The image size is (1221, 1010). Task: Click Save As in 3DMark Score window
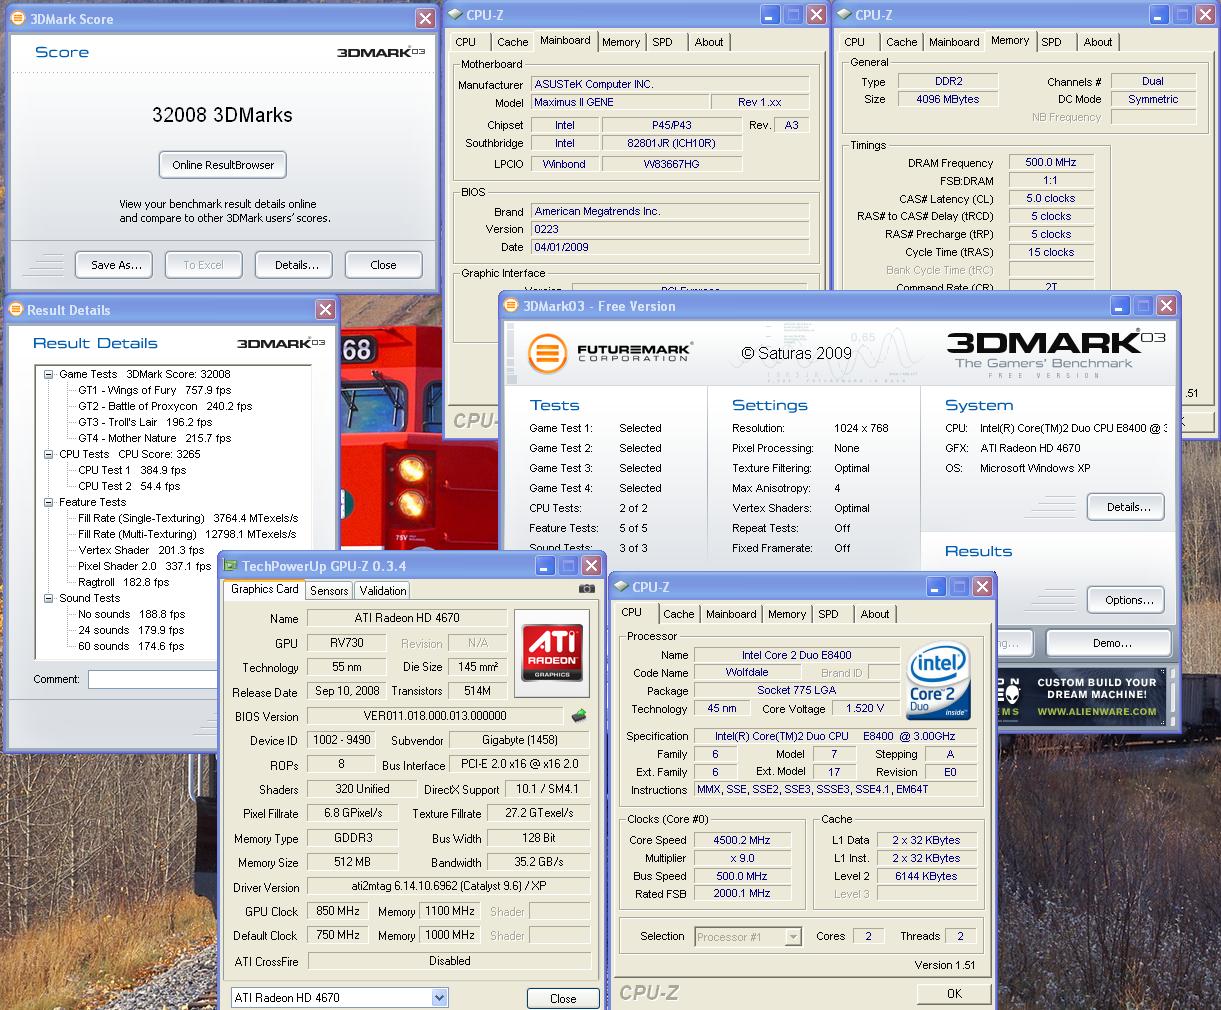point(114,265)
